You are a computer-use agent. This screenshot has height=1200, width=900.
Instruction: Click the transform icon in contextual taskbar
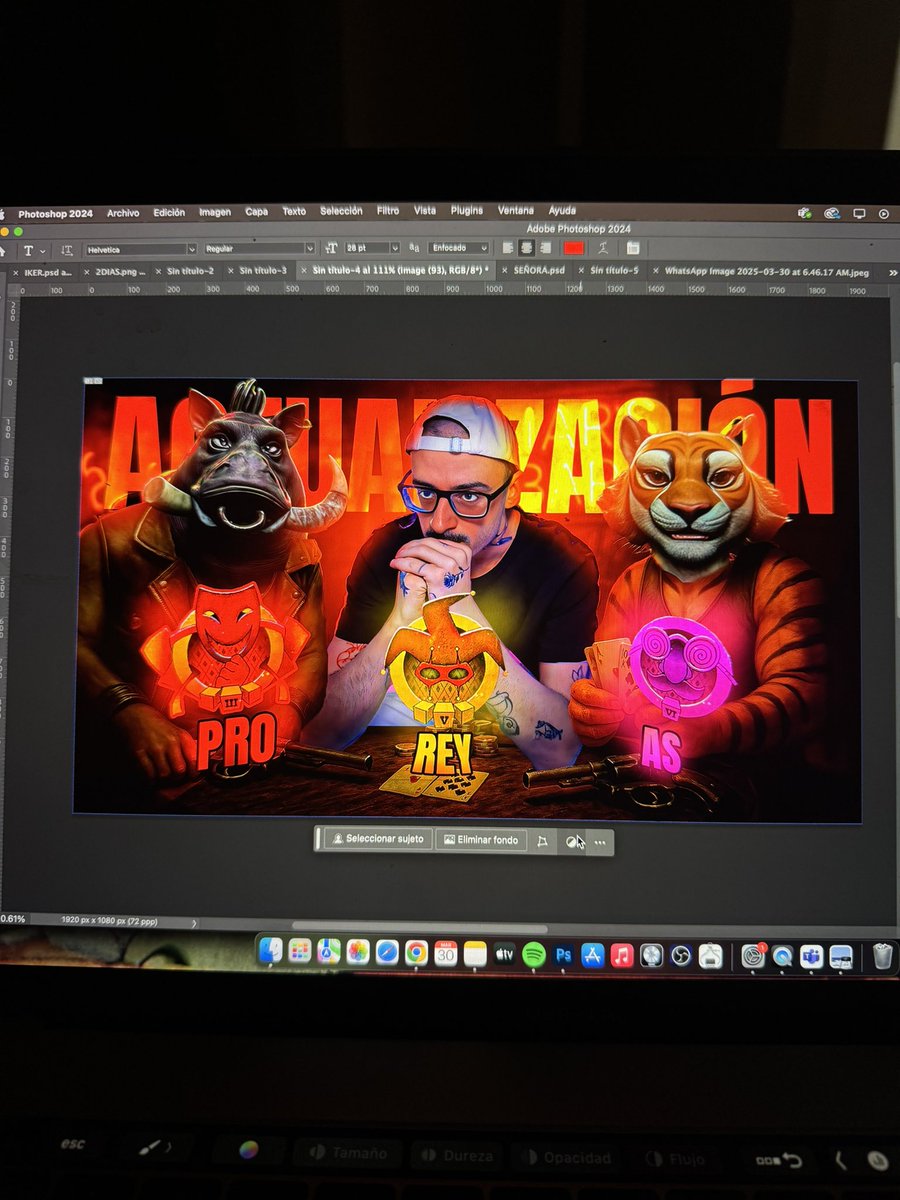pyautogui.click(x=543, y=841)
